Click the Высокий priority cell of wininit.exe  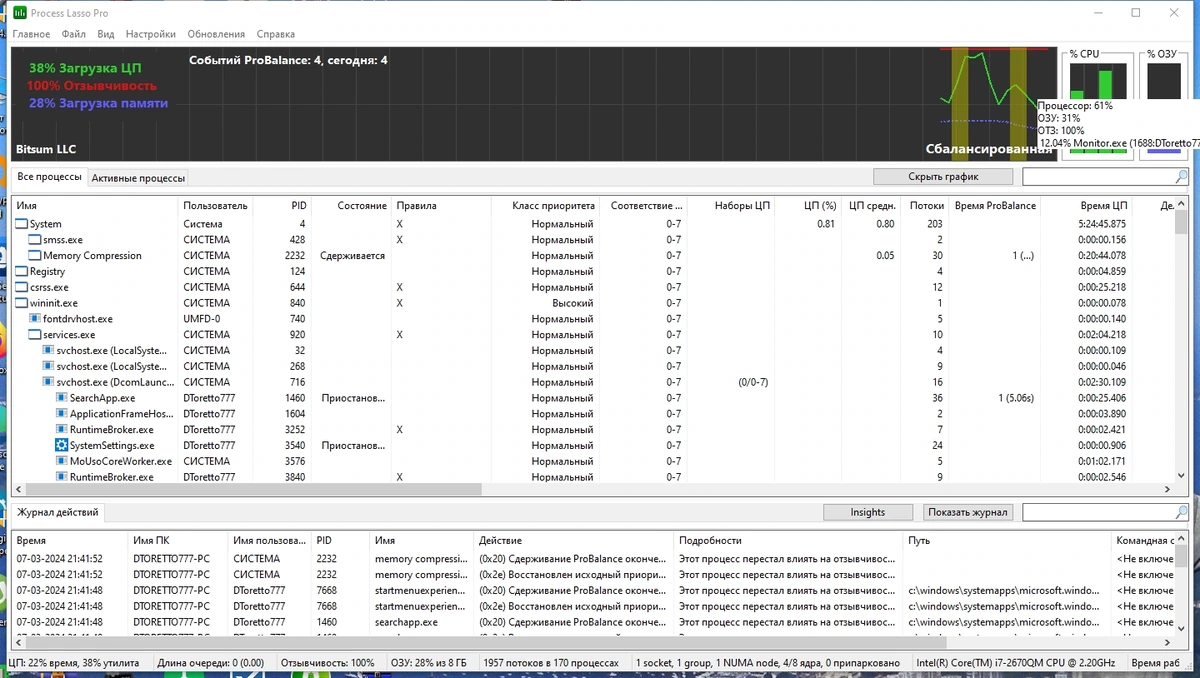tap(573, 303)
